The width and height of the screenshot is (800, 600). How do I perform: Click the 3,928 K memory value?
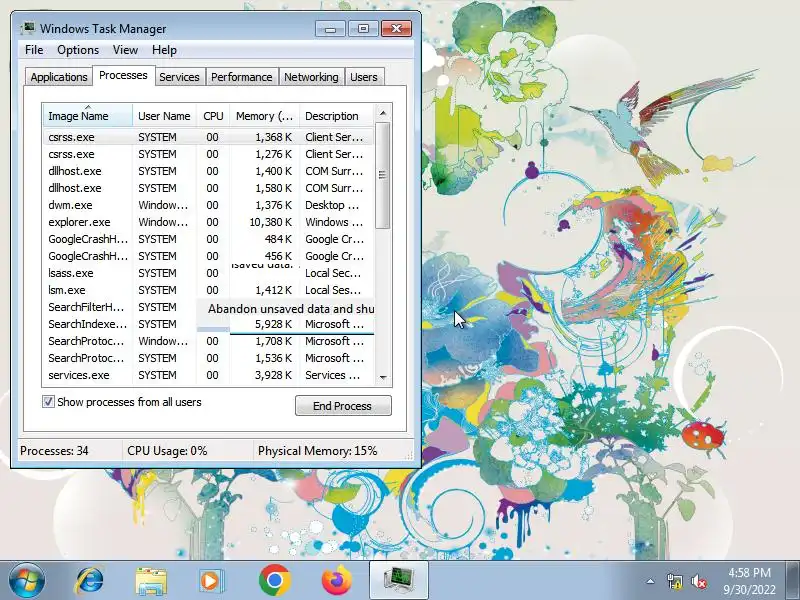[273, 376]
